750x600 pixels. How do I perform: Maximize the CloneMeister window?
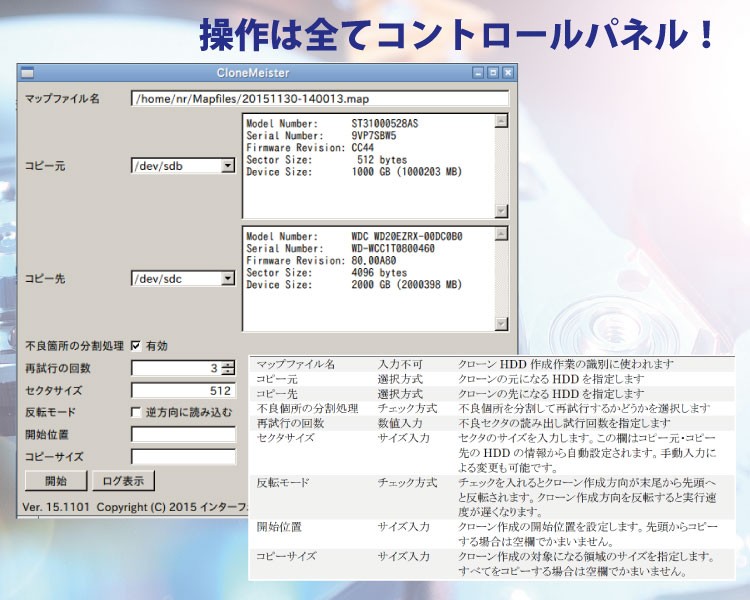[493, 73]
